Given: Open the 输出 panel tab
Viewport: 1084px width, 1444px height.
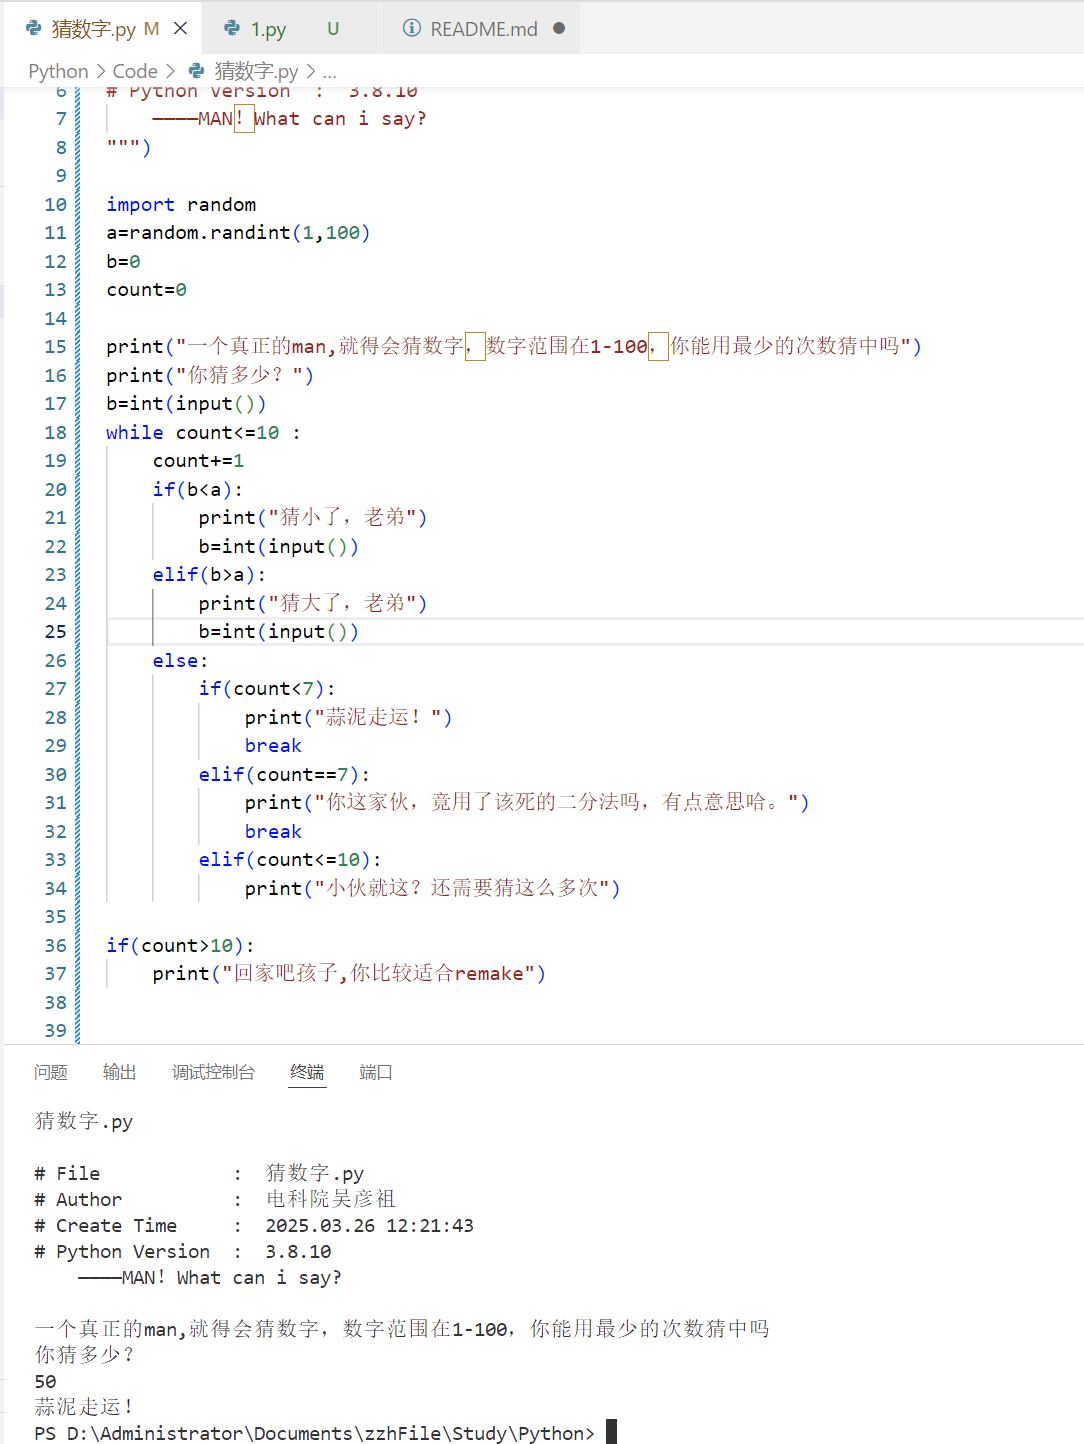Looking at the screenshot, I should click(x=119, y=1072).
